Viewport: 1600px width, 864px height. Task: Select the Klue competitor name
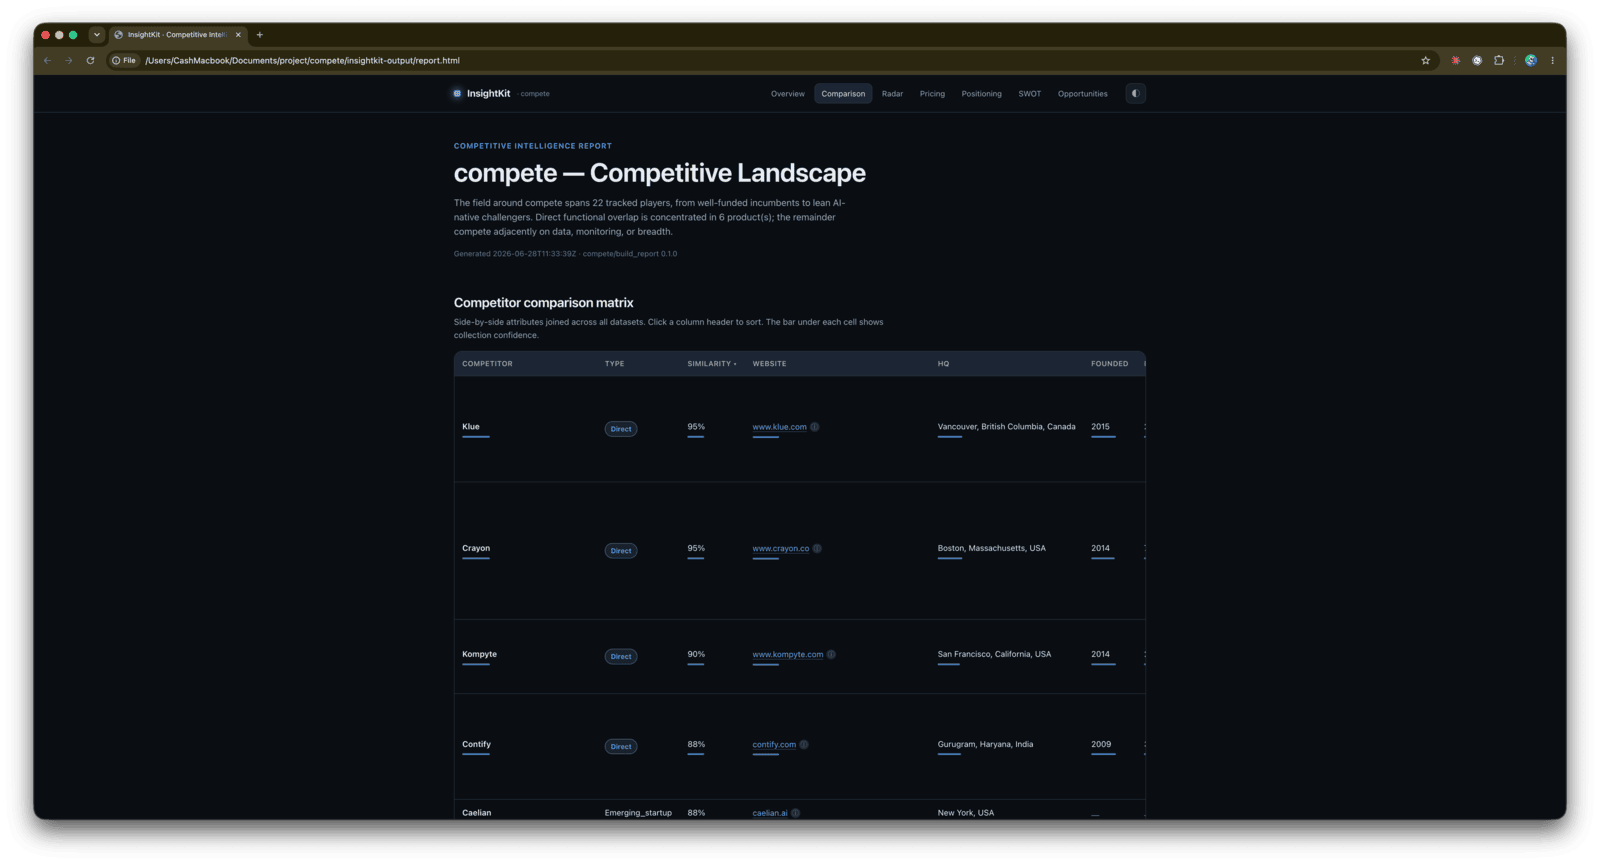(470, 427)
